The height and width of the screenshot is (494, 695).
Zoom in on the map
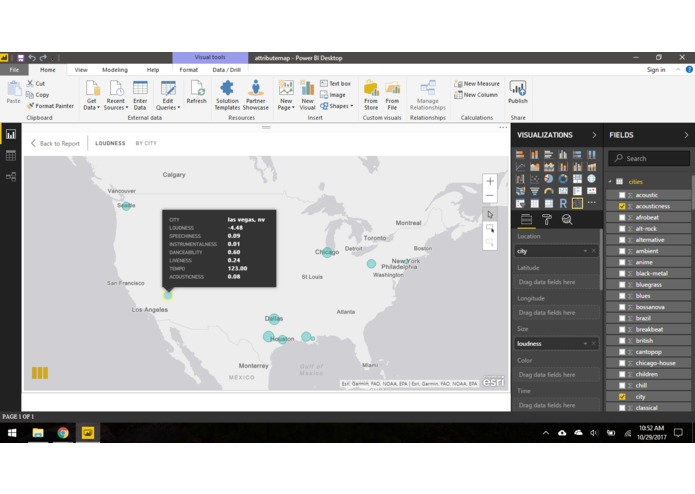click(490, 181)
